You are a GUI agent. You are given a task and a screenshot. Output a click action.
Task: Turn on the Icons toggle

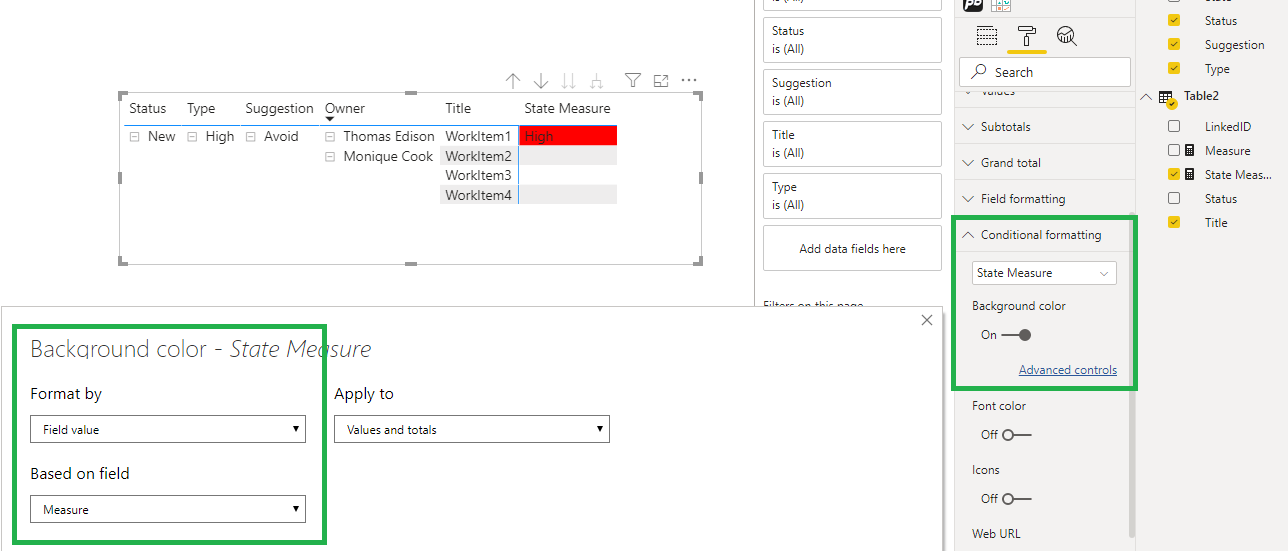tap(1016, 499)
